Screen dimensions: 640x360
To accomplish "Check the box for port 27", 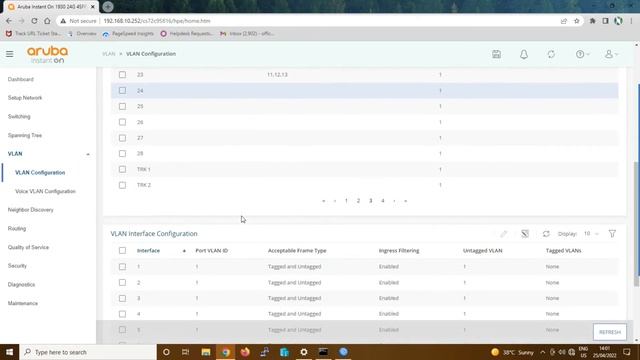I will 122,138.
